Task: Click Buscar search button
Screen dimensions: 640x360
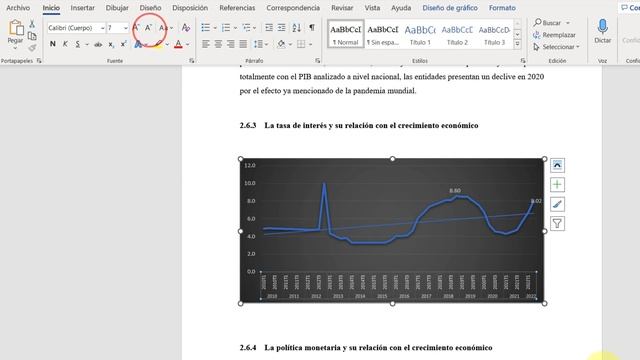Action: pos(547,23)
